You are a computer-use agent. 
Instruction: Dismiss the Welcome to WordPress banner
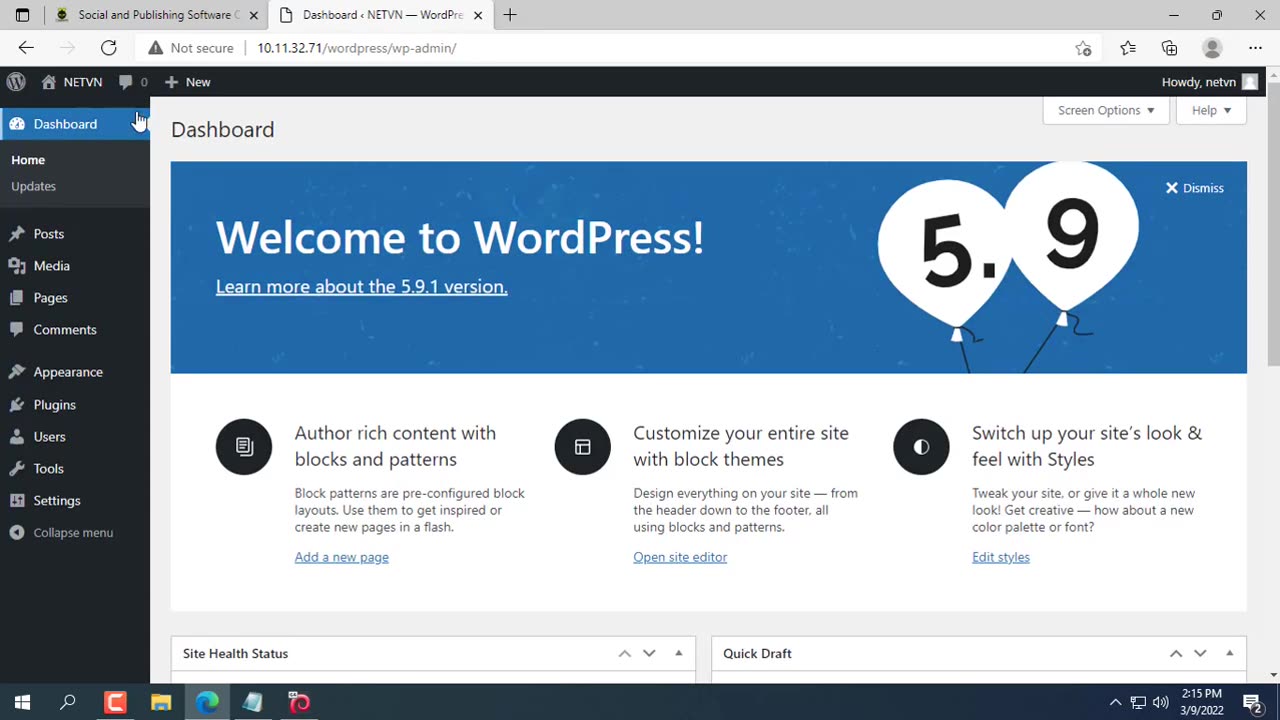[x=1195, y=188]
